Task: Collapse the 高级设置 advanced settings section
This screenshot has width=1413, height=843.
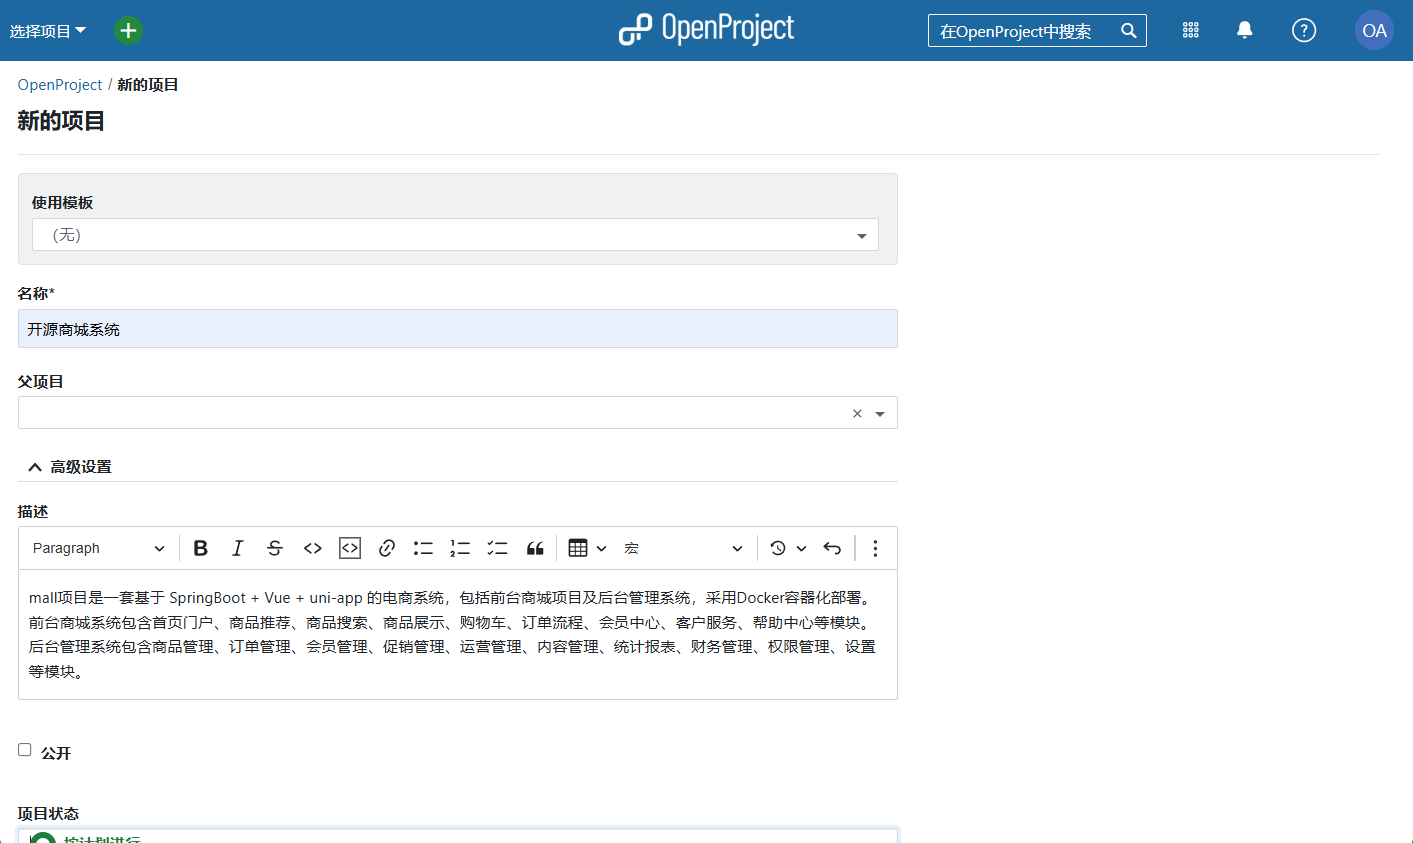Action: pos(70,467)
